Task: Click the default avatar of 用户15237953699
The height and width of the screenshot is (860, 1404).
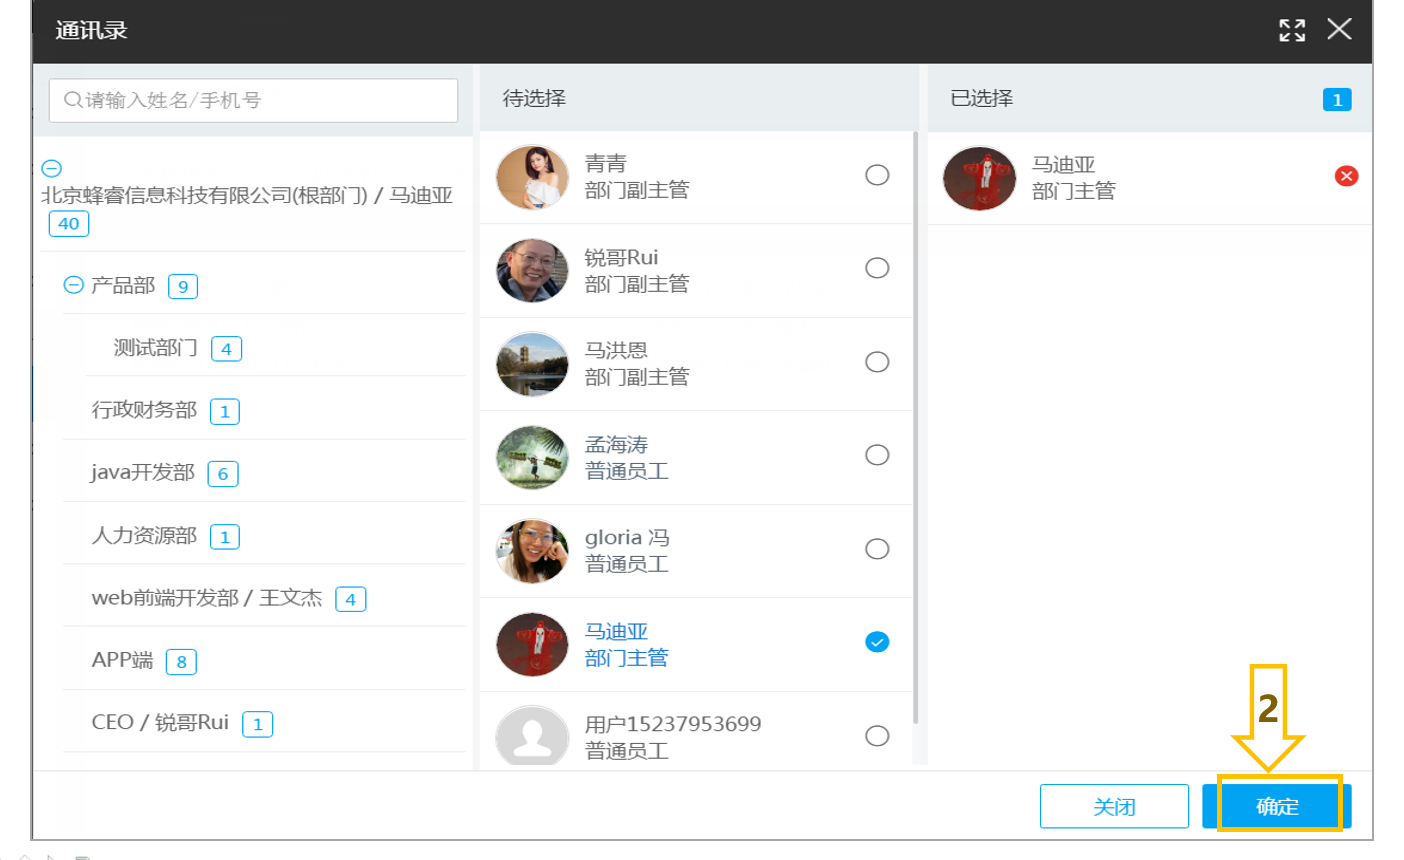Action: [x=532, y=738]
